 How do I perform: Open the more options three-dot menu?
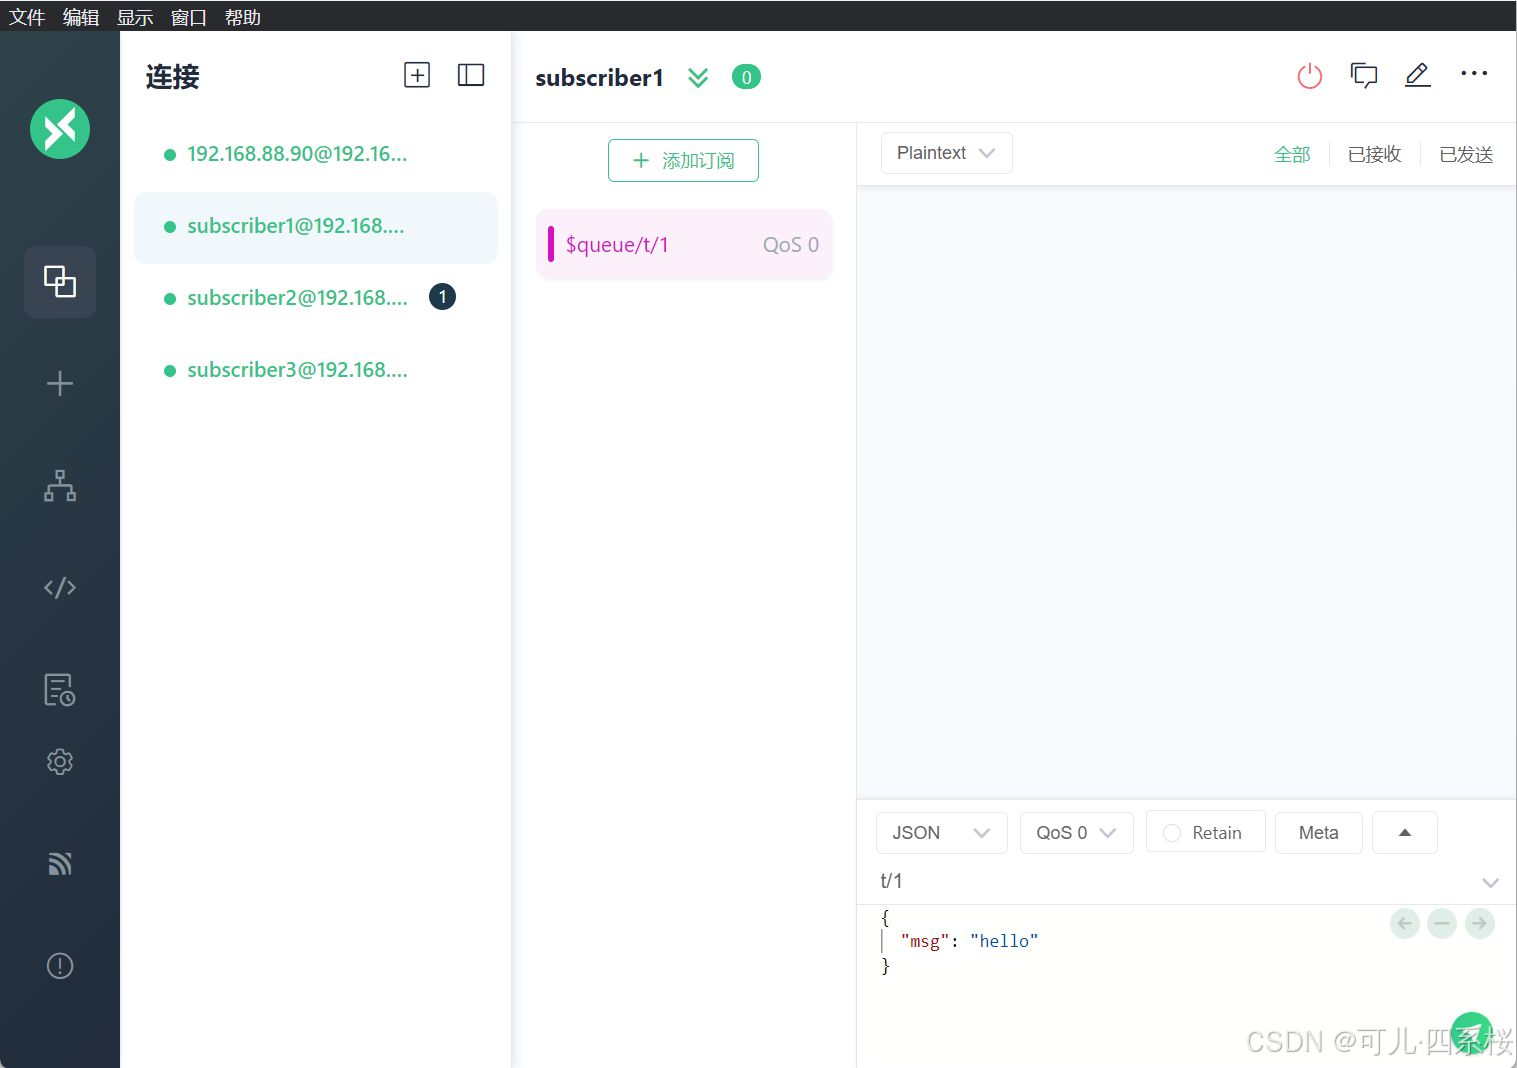[1474, 73]
